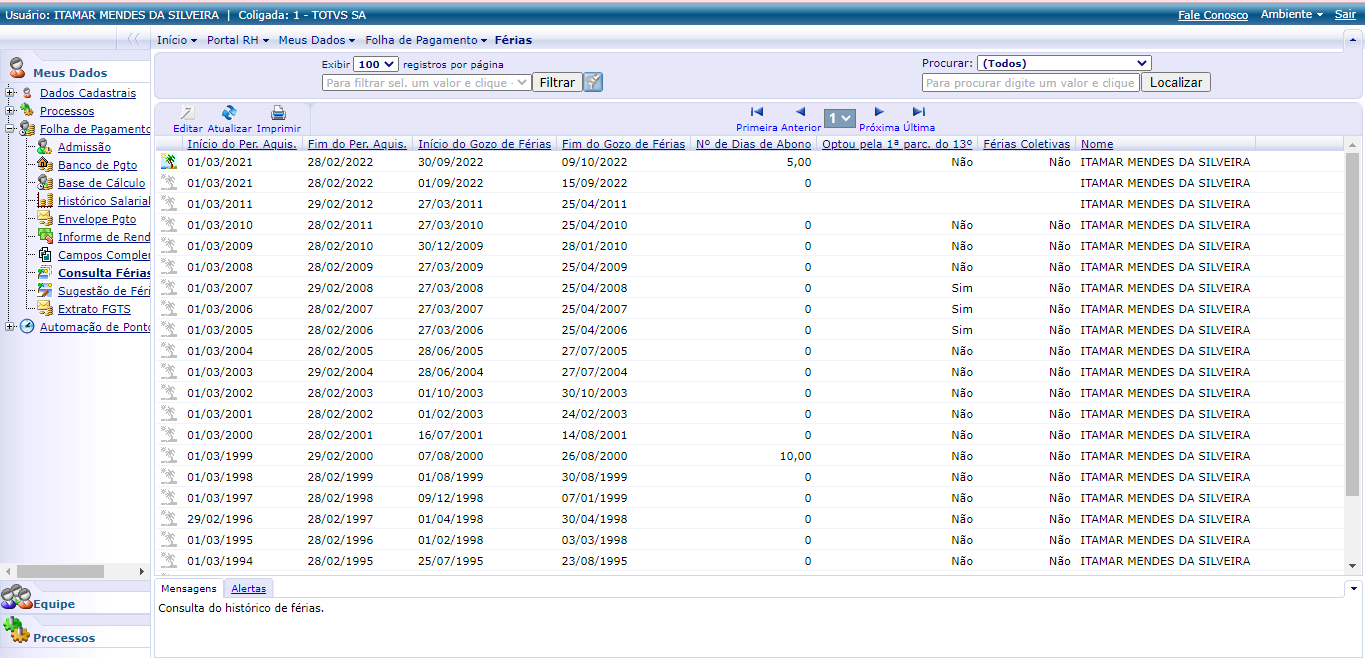Open the Procurar (Todos) dropdown
Viewport: 1365px width, 659px height.
tap(1063, 63)
